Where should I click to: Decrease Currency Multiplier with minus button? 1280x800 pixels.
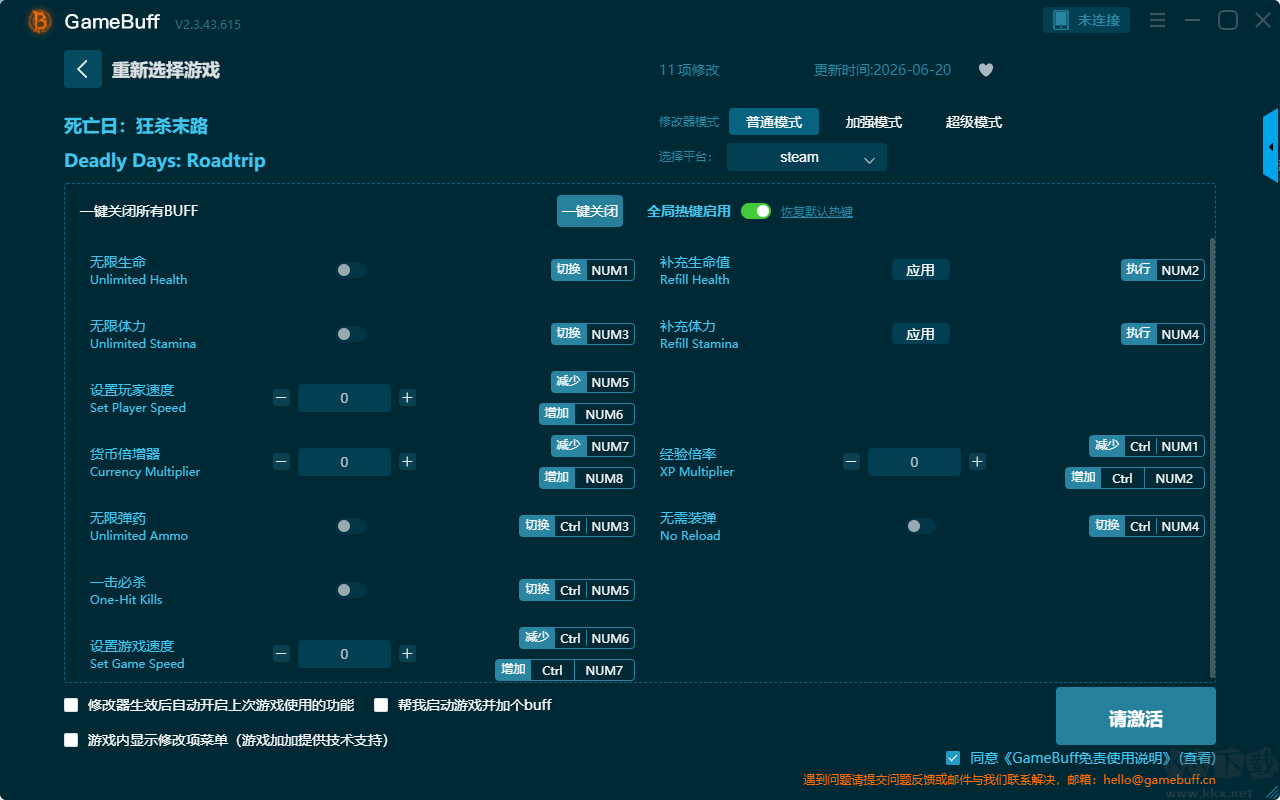(281, 462)
